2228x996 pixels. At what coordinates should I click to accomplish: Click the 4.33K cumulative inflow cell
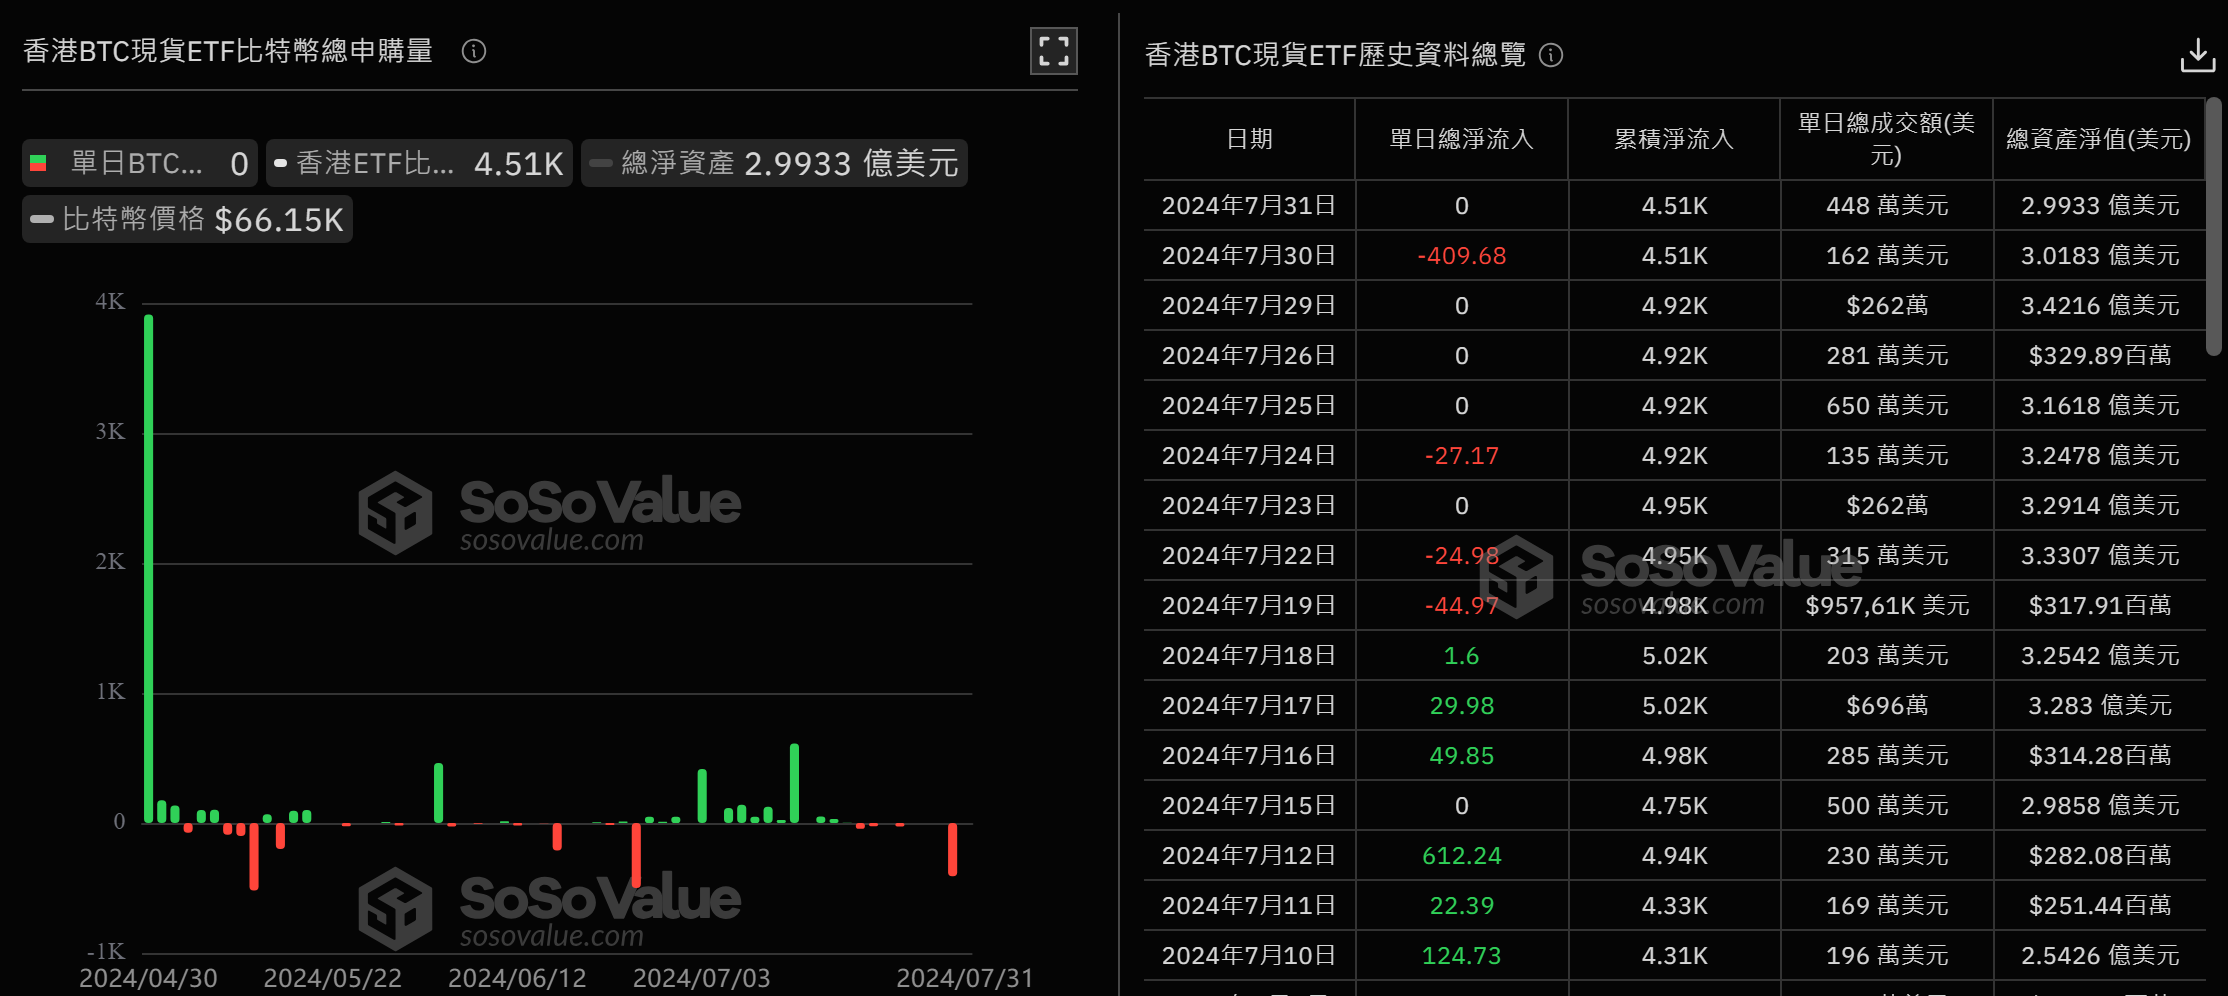tap(1674, 905)
